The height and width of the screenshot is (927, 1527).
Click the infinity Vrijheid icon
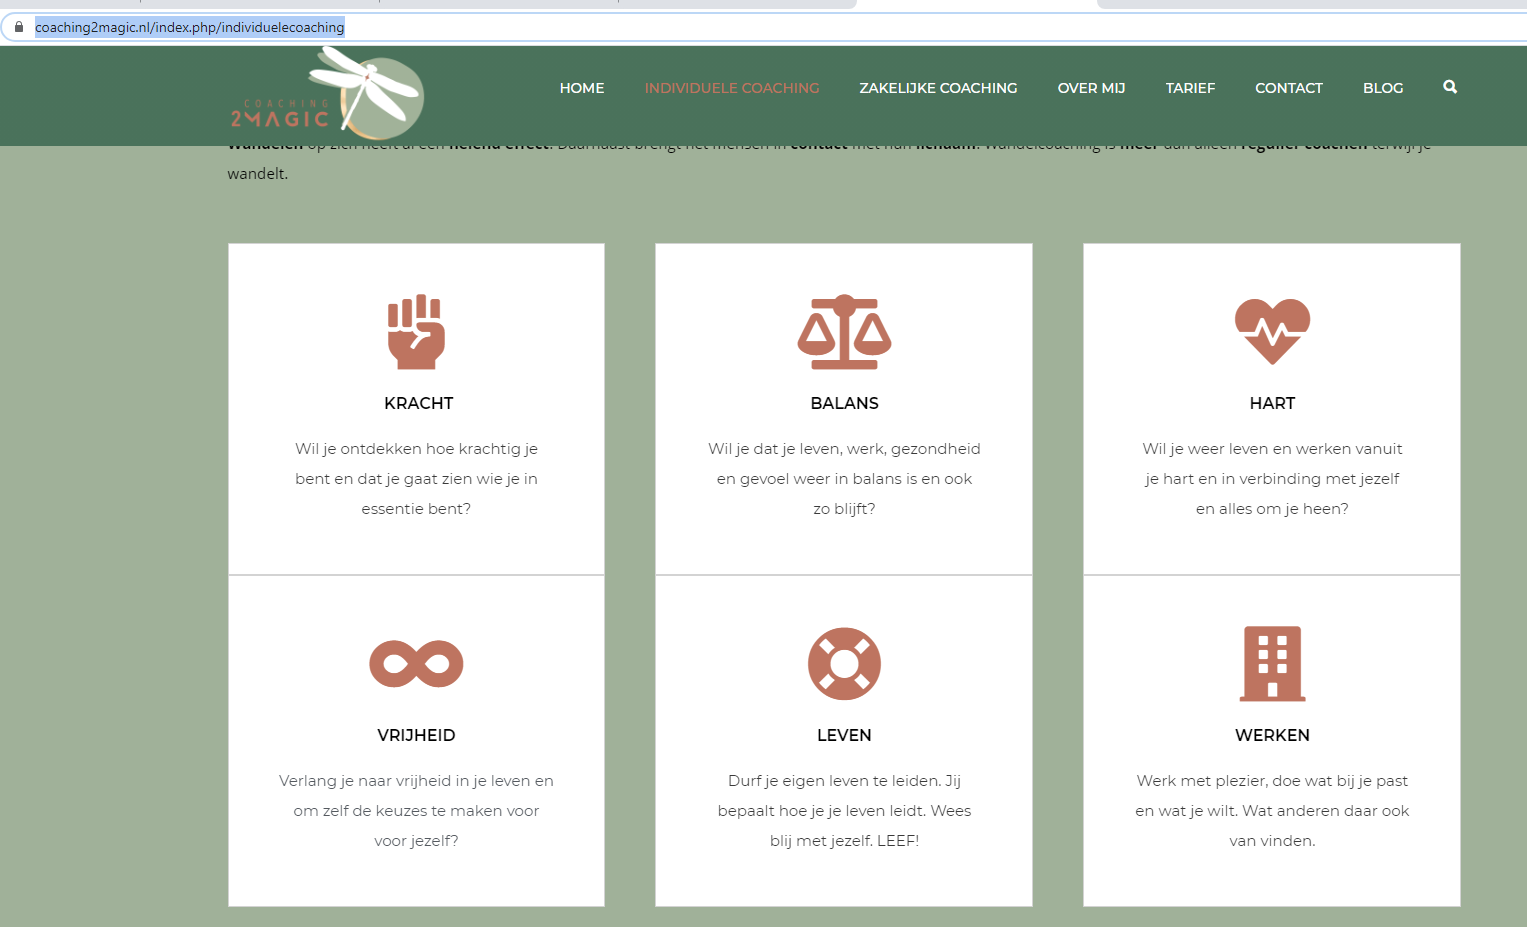tap(416, 664)
